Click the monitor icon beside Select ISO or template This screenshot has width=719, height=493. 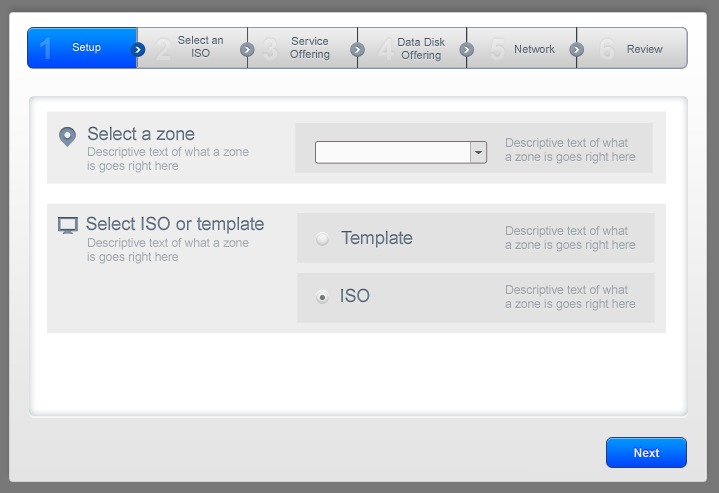[x=68, y=225]
